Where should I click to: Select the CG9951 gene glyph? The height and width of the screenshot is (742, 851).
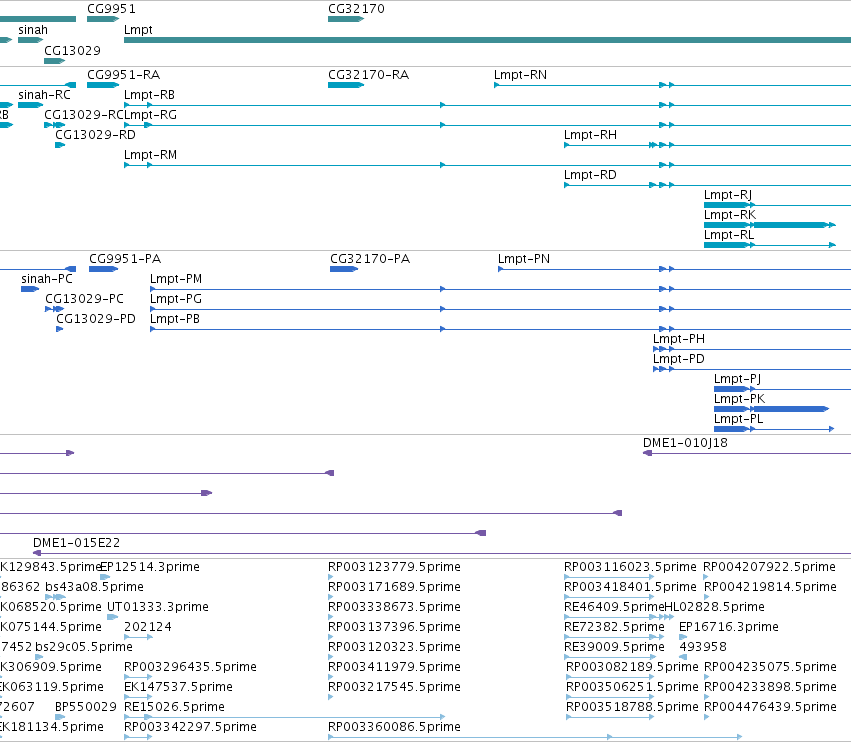[103, 19]
